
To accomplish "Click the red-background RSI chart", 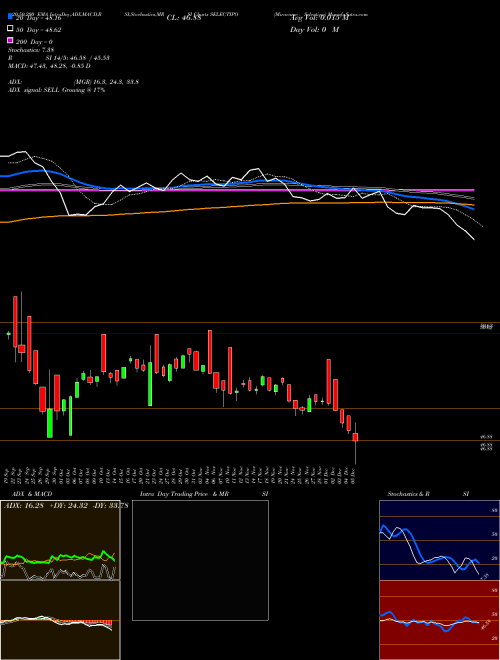I will tap(439, 620).
